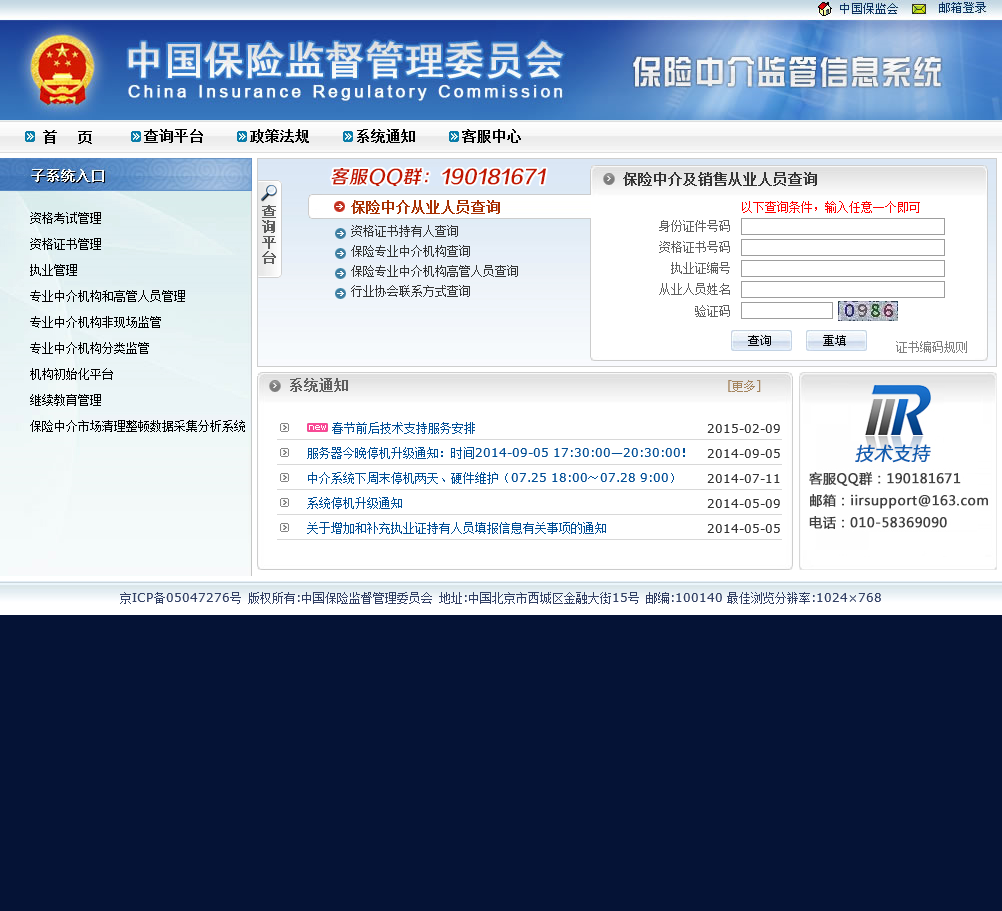Open 专业中介机构非现场监管 subsystem
1002x911 pixels.
point(96,323)
